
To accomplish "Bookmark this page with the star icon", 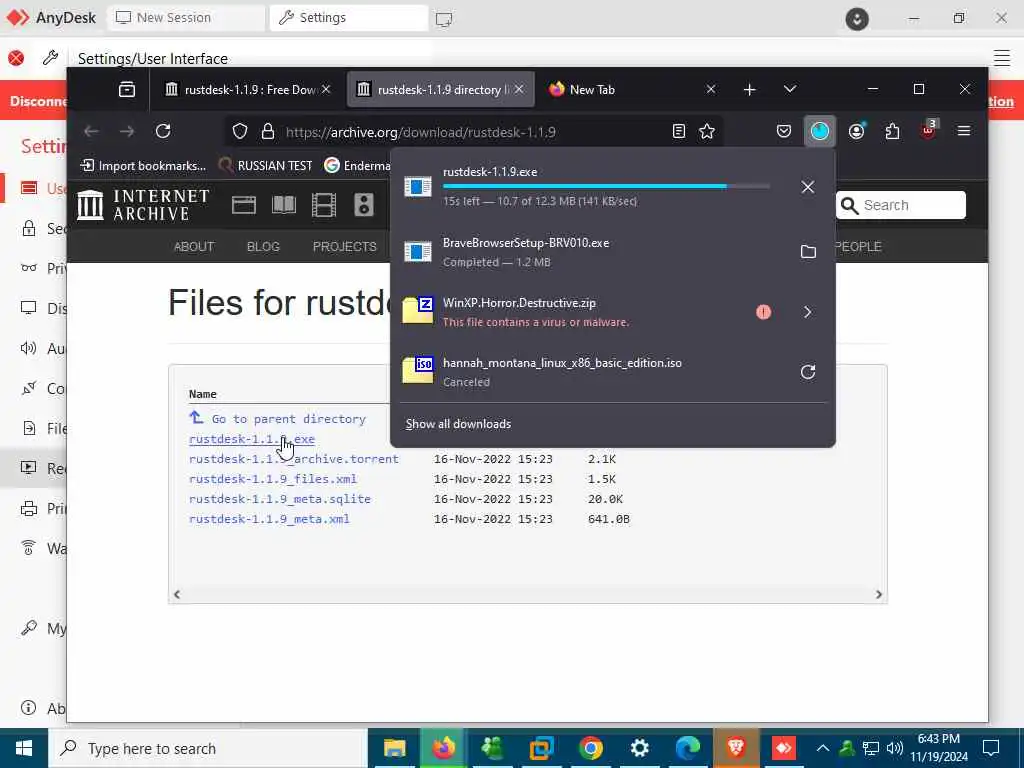I will point(707,131).
